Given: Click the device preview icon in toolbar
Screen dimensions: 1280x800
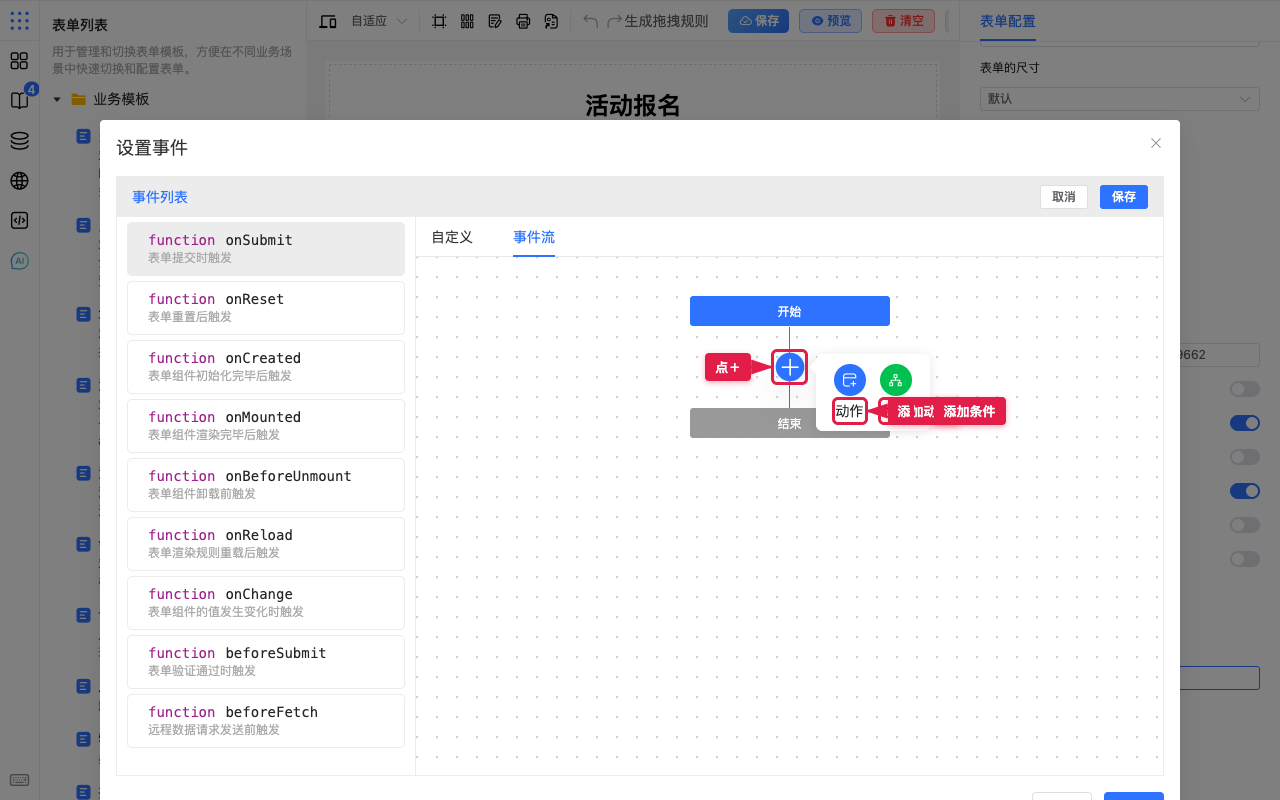Looking at the screenshot, I should [328, 21].
